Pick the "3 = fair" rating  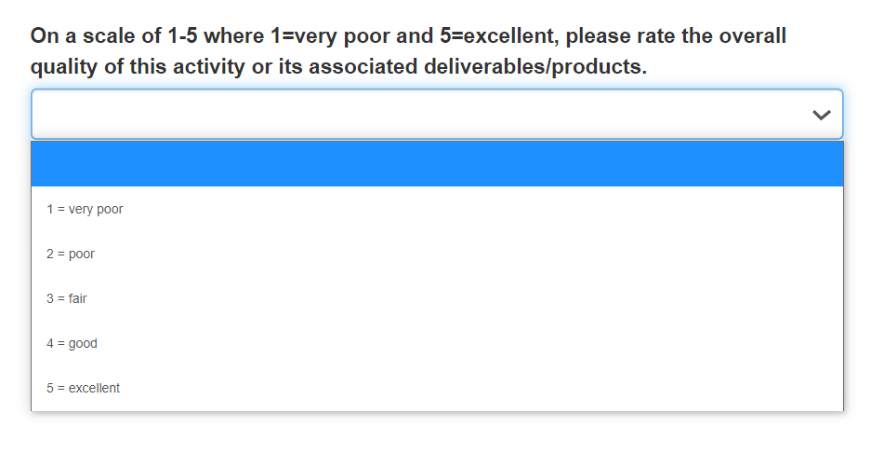pyautogui.click(x=66, y=298)
